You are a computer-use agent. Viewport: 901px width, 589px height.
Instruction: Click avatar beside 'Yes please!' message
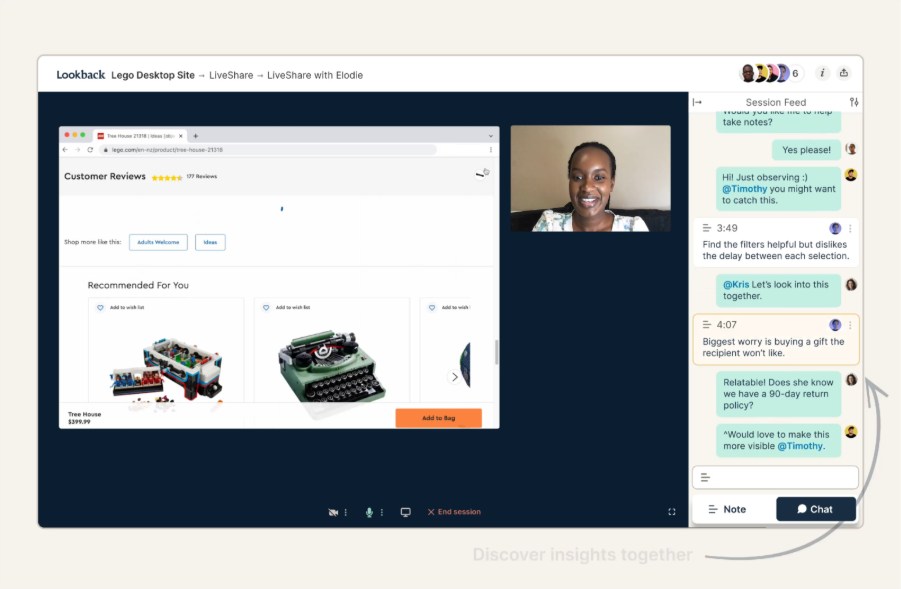coord(851,149)
